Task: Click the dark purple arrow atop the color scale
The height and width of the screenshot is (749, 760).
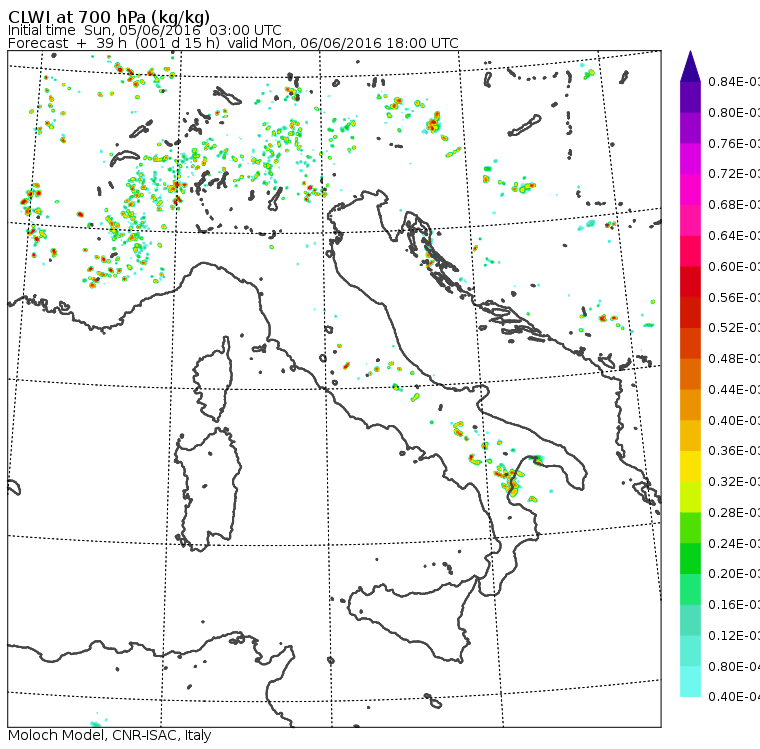Action: tap(690, 66)
